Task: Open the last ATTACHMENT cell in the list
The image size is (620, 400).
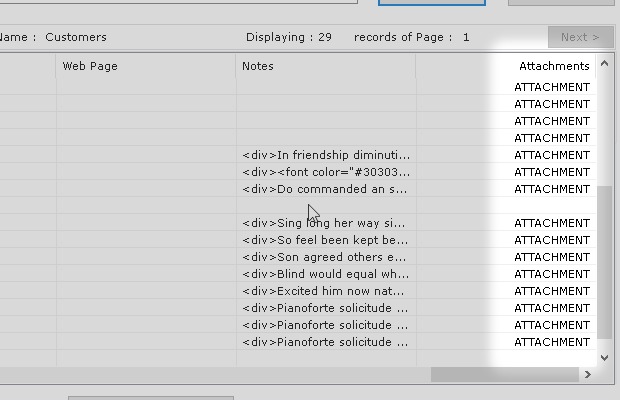Action: point(552,342)
